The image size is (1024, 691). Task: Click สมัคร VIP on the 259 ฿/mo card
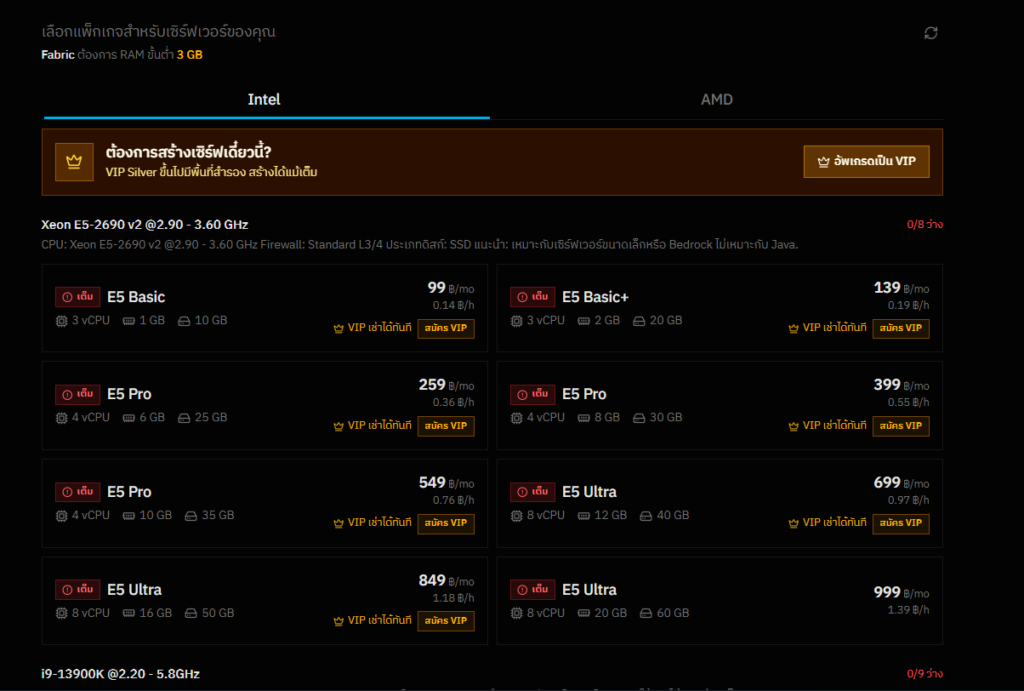point(446,426)
